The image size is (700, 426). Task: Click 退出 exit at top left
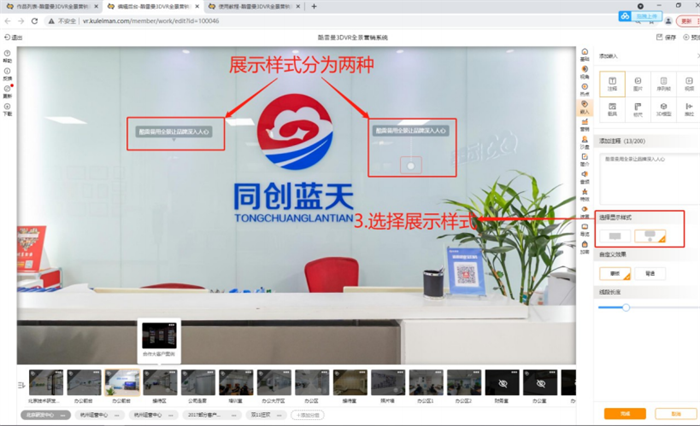(13, 38)
